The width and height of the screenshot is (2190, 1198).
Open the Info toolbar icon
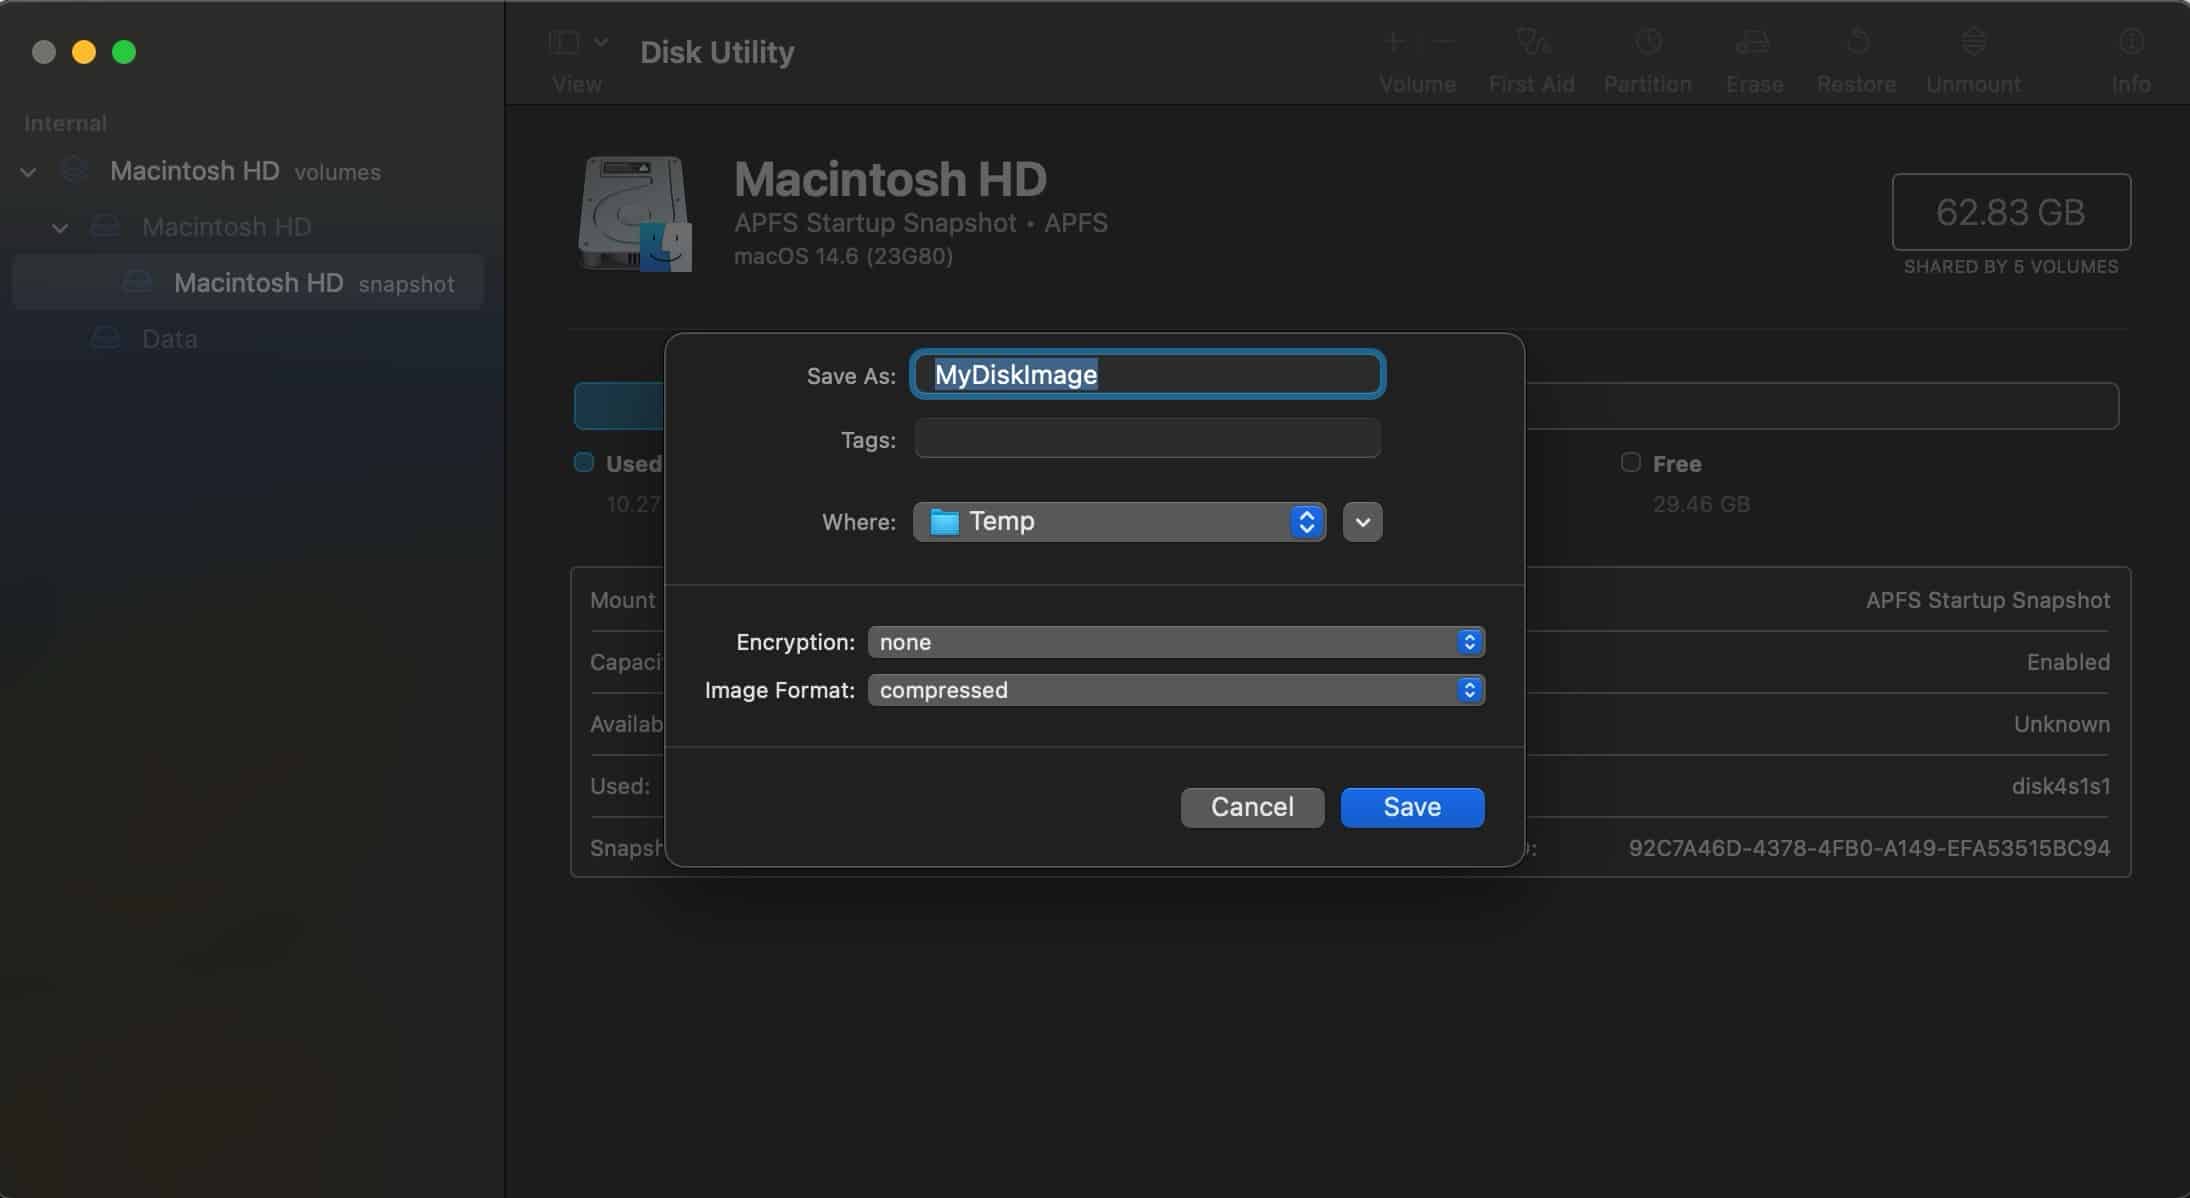[x=2131, y=42]
